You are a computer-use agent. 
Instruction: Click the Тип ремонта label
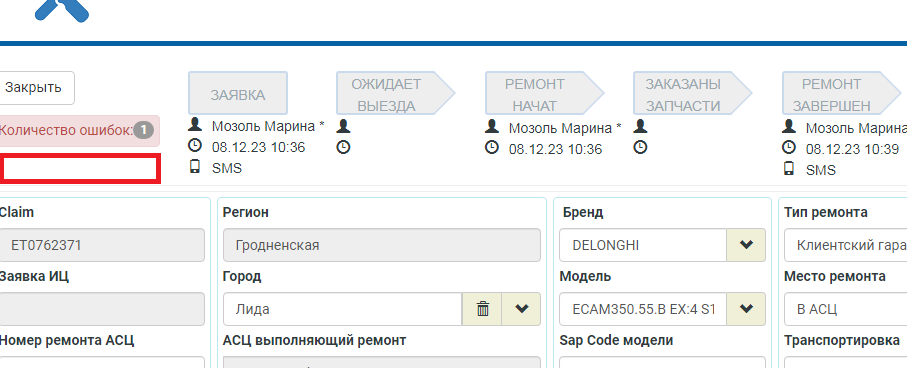[x=825, y=212]
